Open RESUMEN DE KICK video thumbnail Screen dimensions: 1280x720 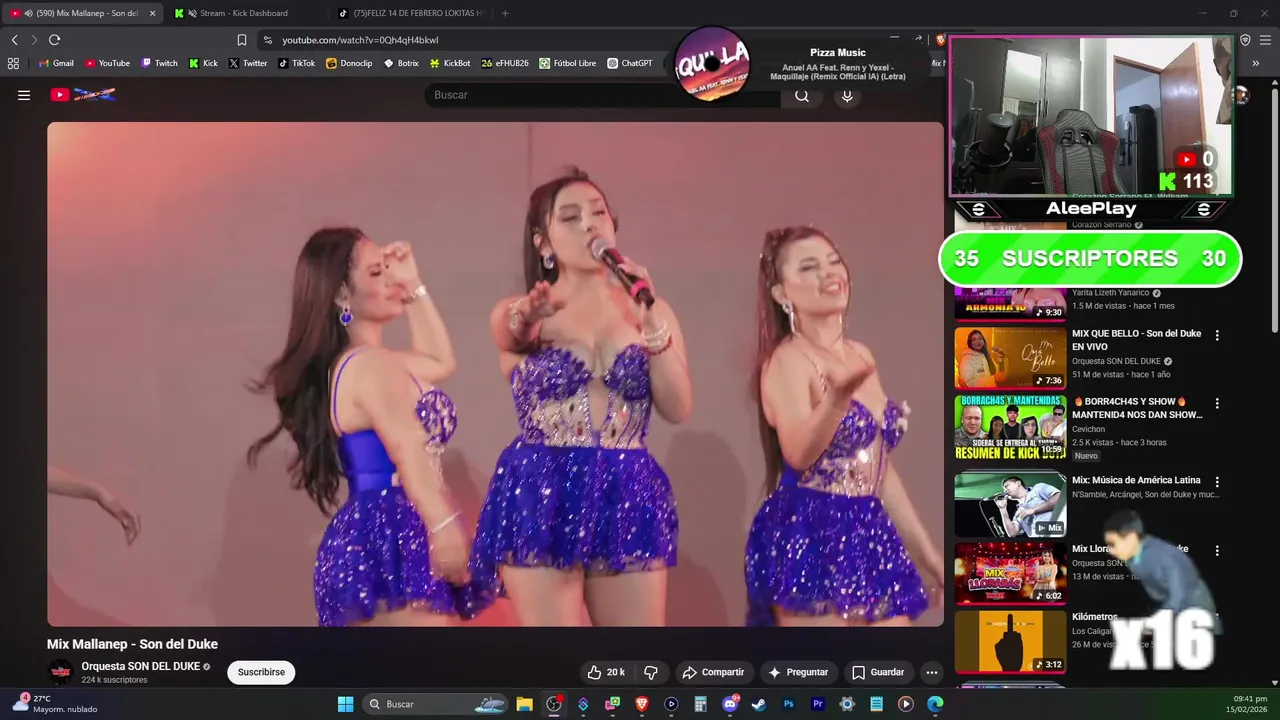1010,427
